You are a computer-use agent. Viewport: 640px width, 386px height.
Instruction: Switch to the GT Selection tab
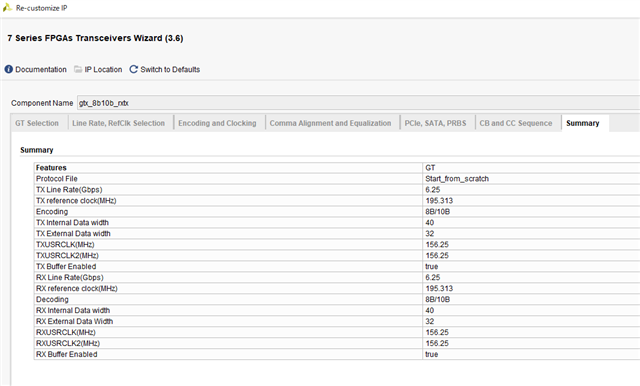click(37, 123)
